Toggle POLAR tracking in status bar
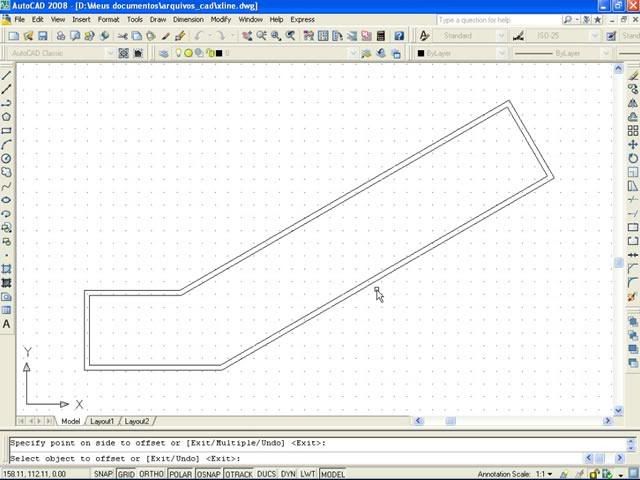Viewport: 640px width, 480px height. tap(180, 474)
